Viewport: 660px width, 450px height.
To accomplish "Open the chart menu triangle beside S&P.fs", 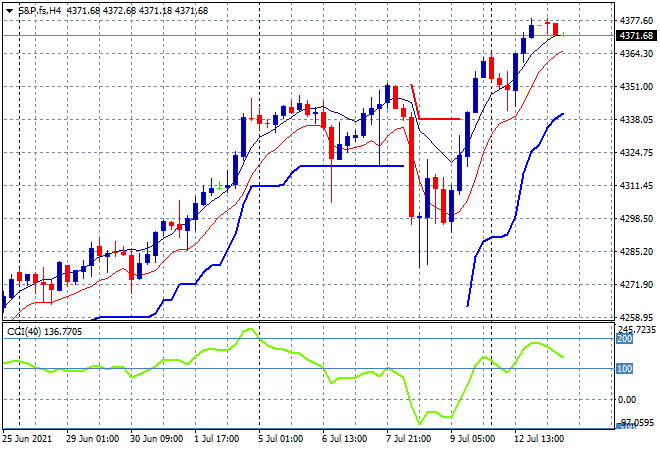I will (x=10, y=11).
